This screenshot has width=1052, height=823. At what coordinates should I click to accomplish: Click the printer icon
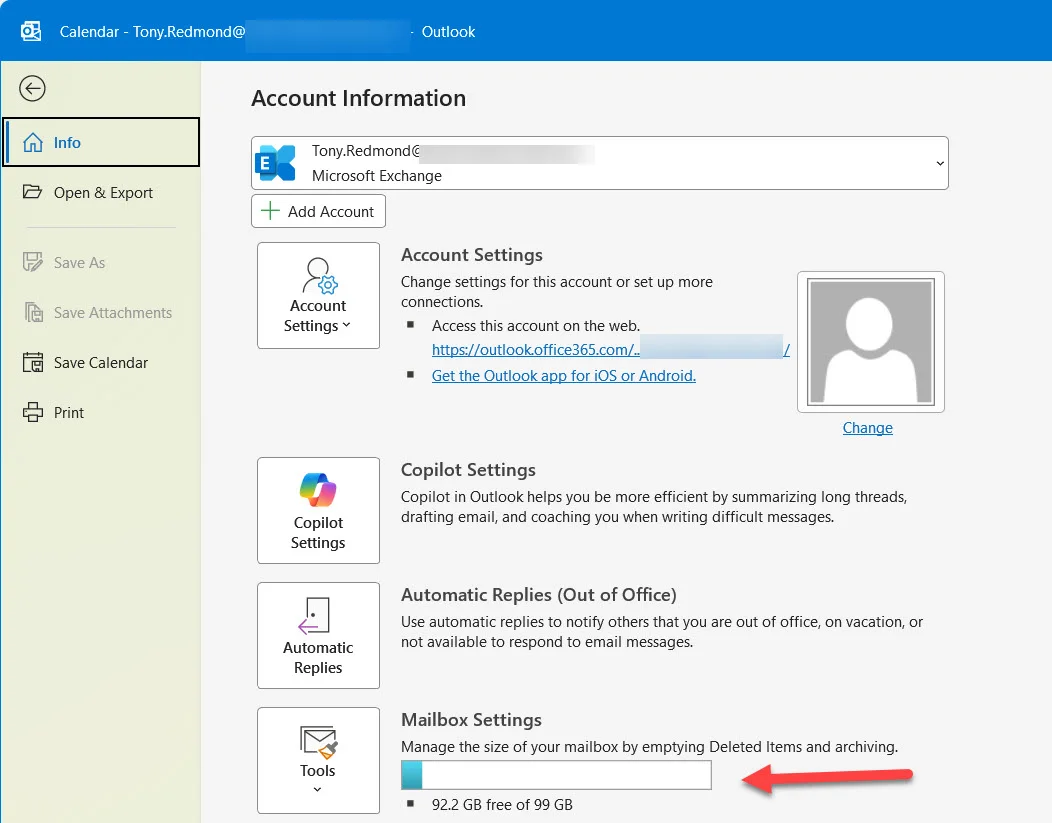(33, 412)
